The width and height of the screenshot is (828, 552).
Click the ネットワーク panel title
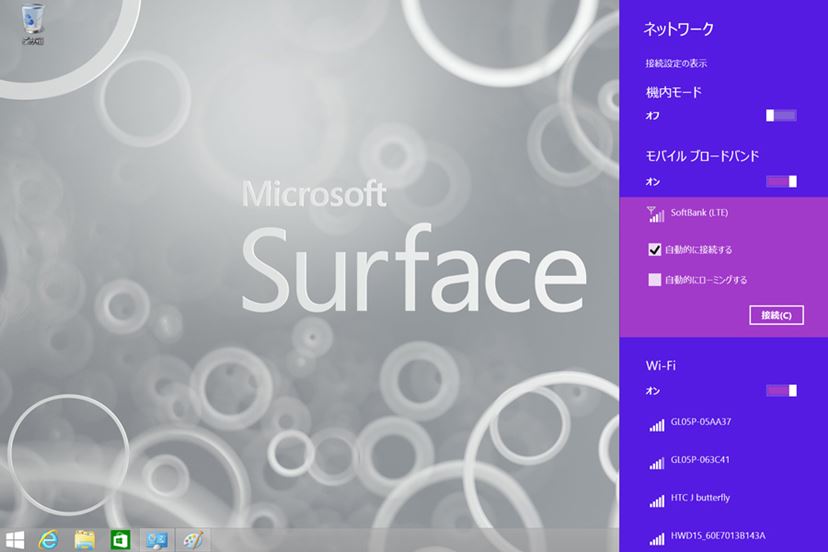pyautogui.click(x=679, y=29)
